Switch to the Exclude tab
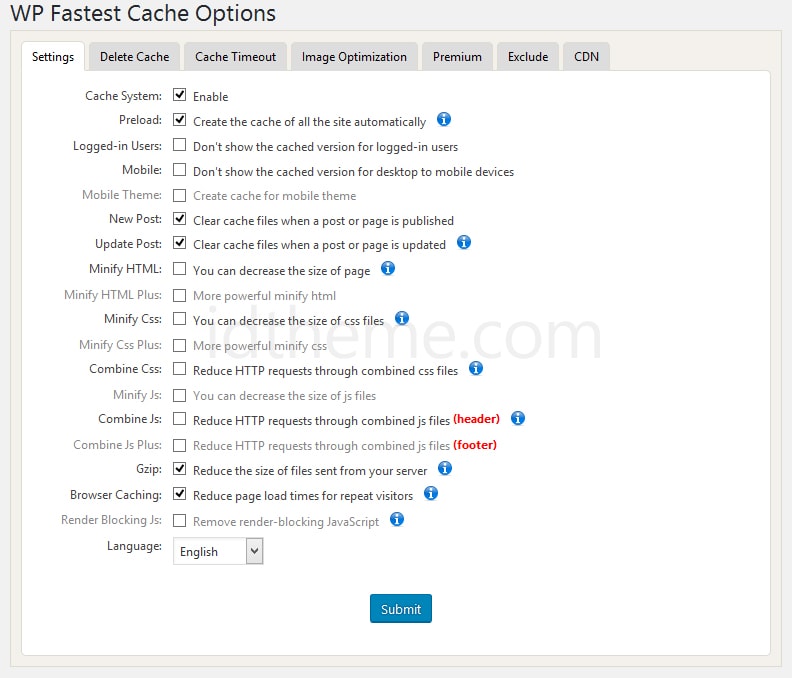792x678 pixels. pos(528,57)
